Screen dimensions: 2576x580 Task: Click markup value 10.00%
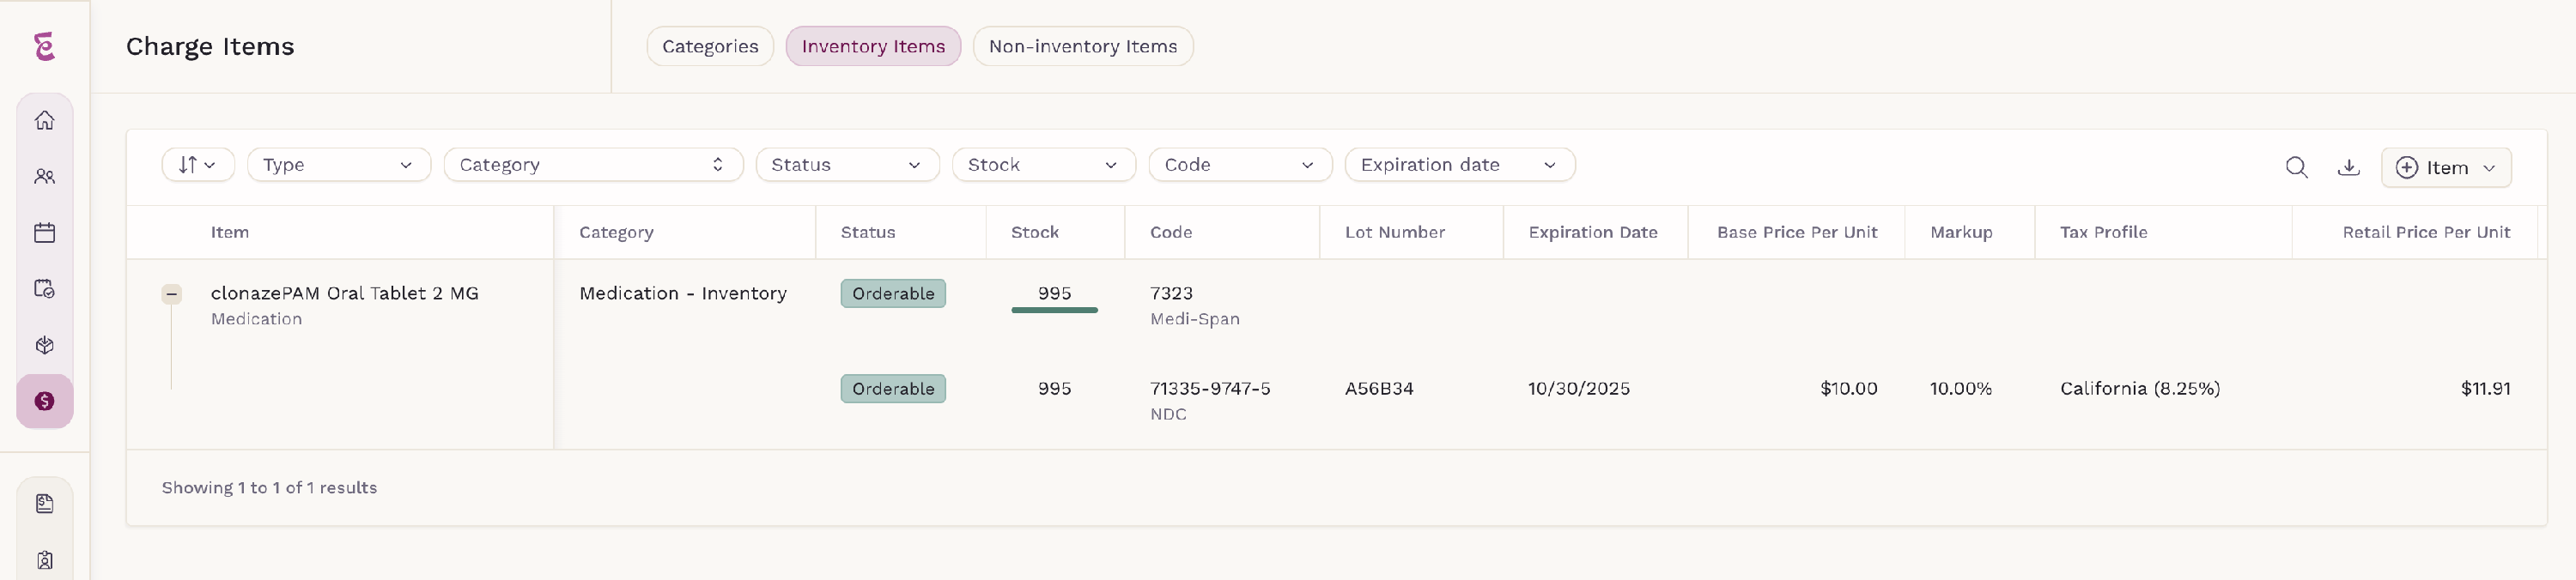tap(1961, 389)
